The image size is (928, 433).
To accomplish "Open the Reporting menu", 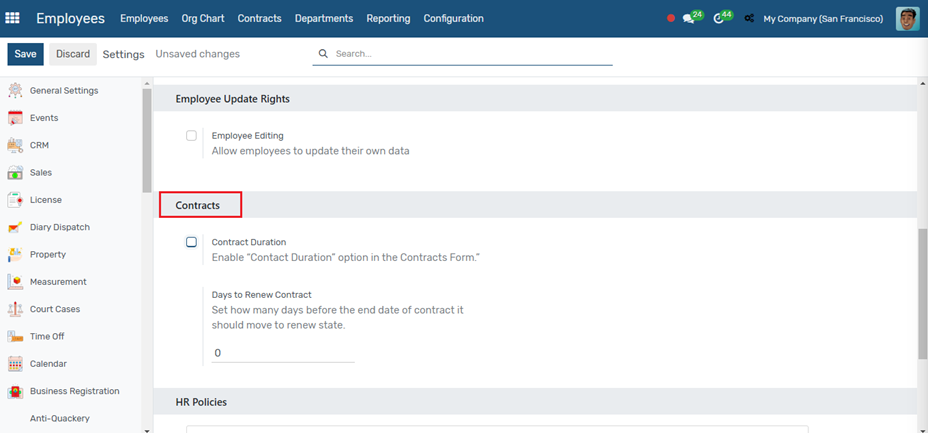I will (388, 18).
